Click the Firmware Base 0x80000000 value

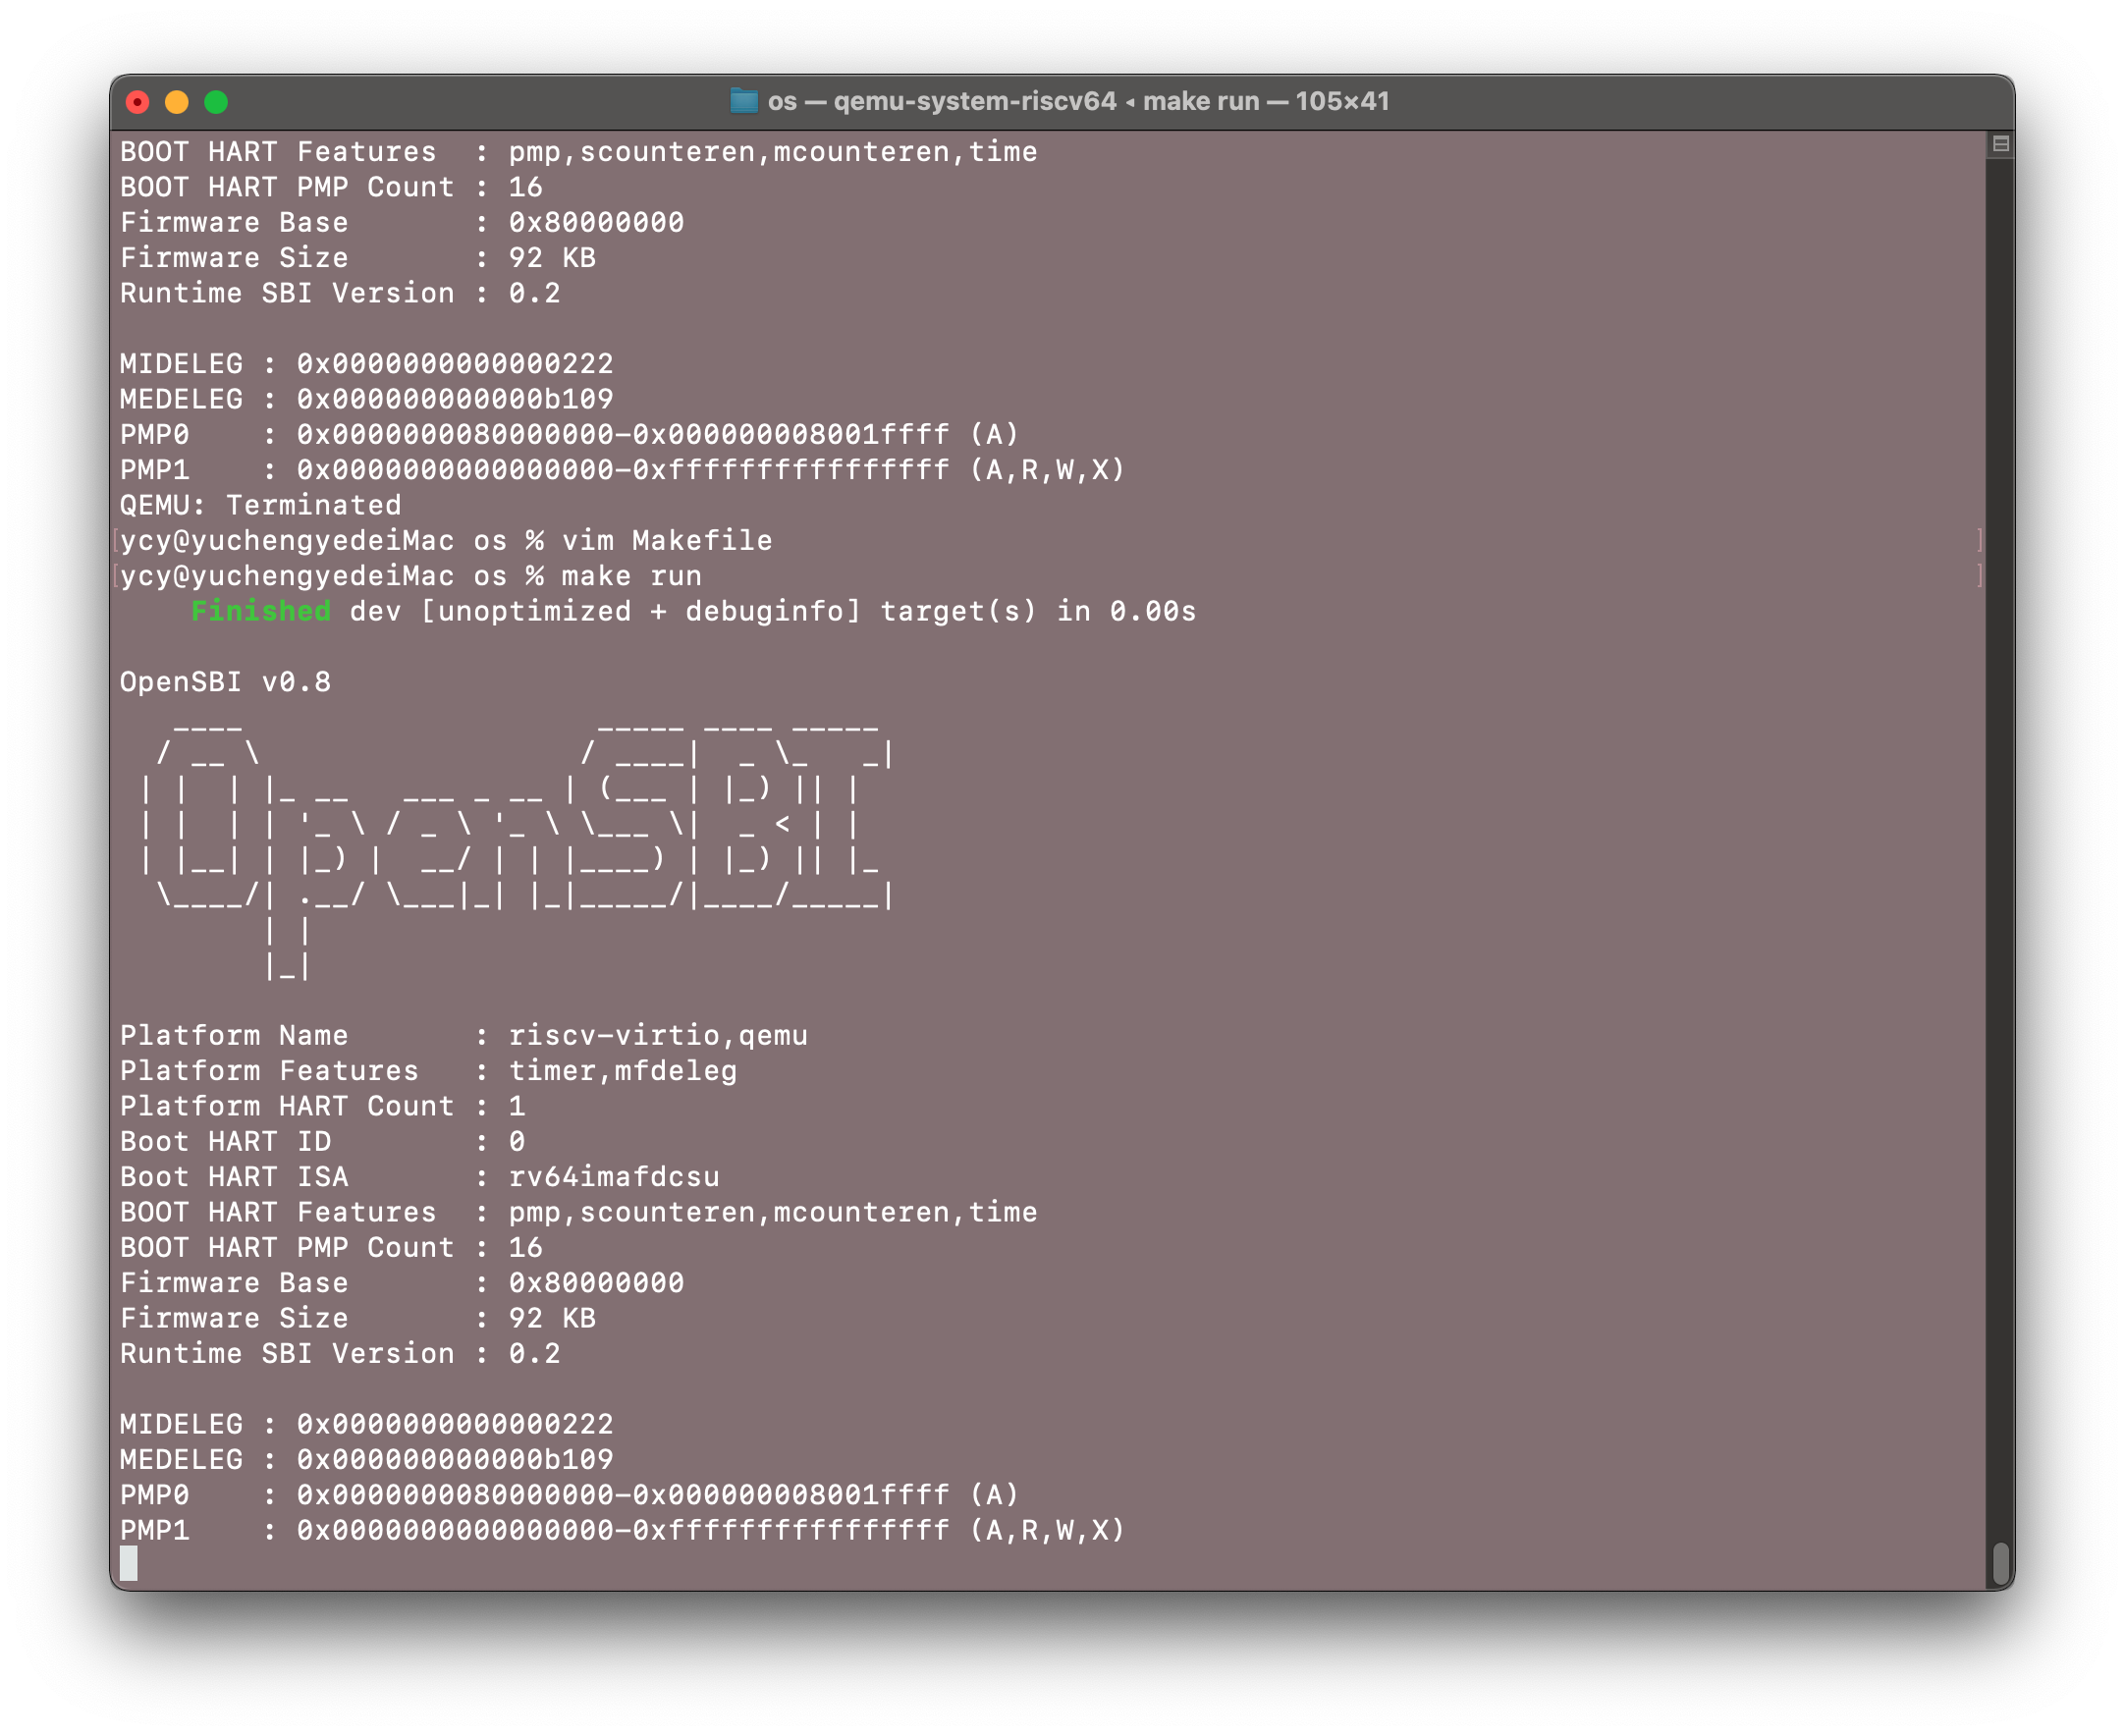coord(596,1282)
